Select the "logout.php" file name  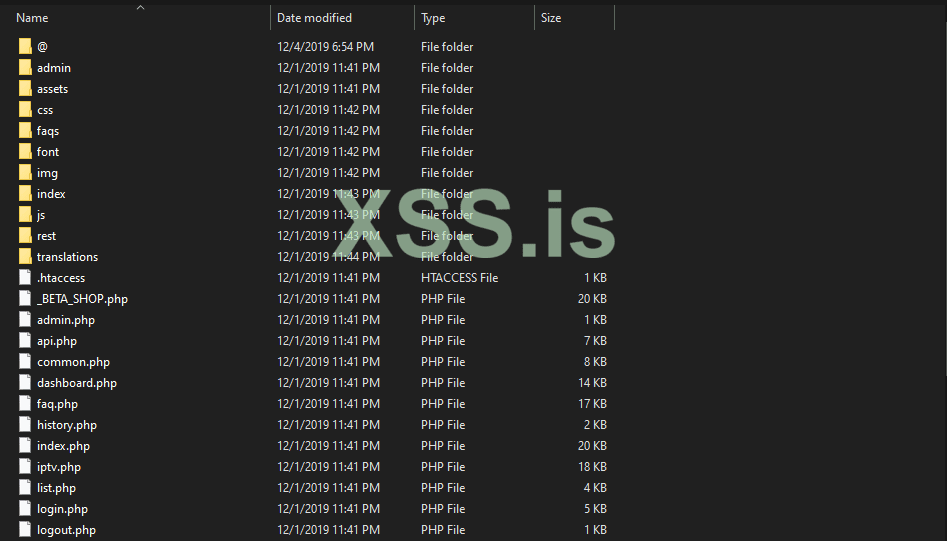pos(66,530)
